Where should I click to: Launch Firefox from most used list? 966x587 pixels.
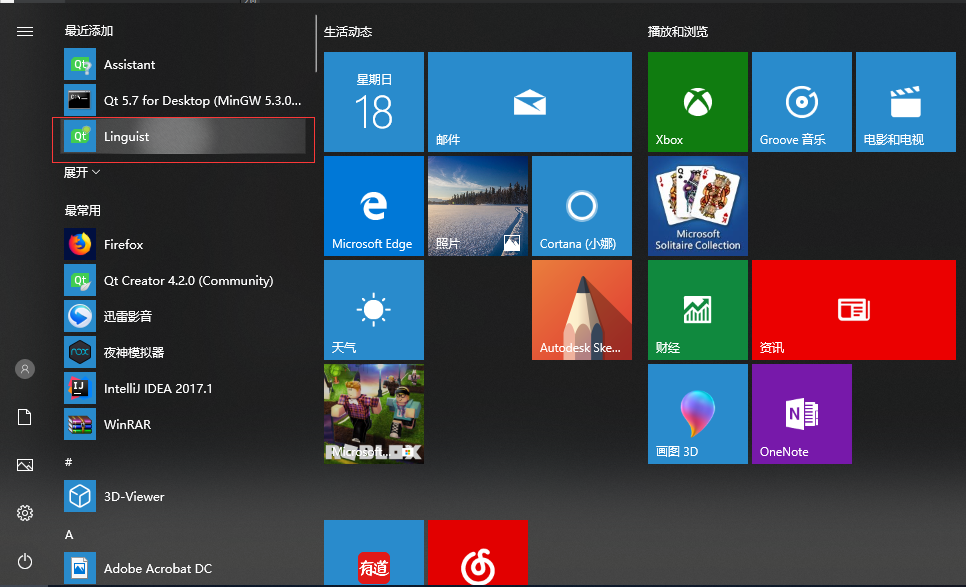pyautogui.click(x=124, y=244)
